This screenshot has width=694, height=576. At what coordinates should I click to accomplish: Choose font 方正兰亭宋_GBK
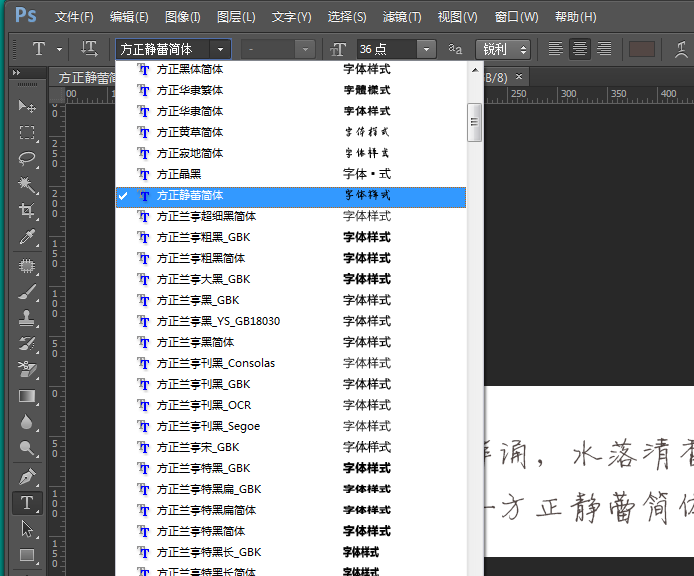tap(291, 447)
